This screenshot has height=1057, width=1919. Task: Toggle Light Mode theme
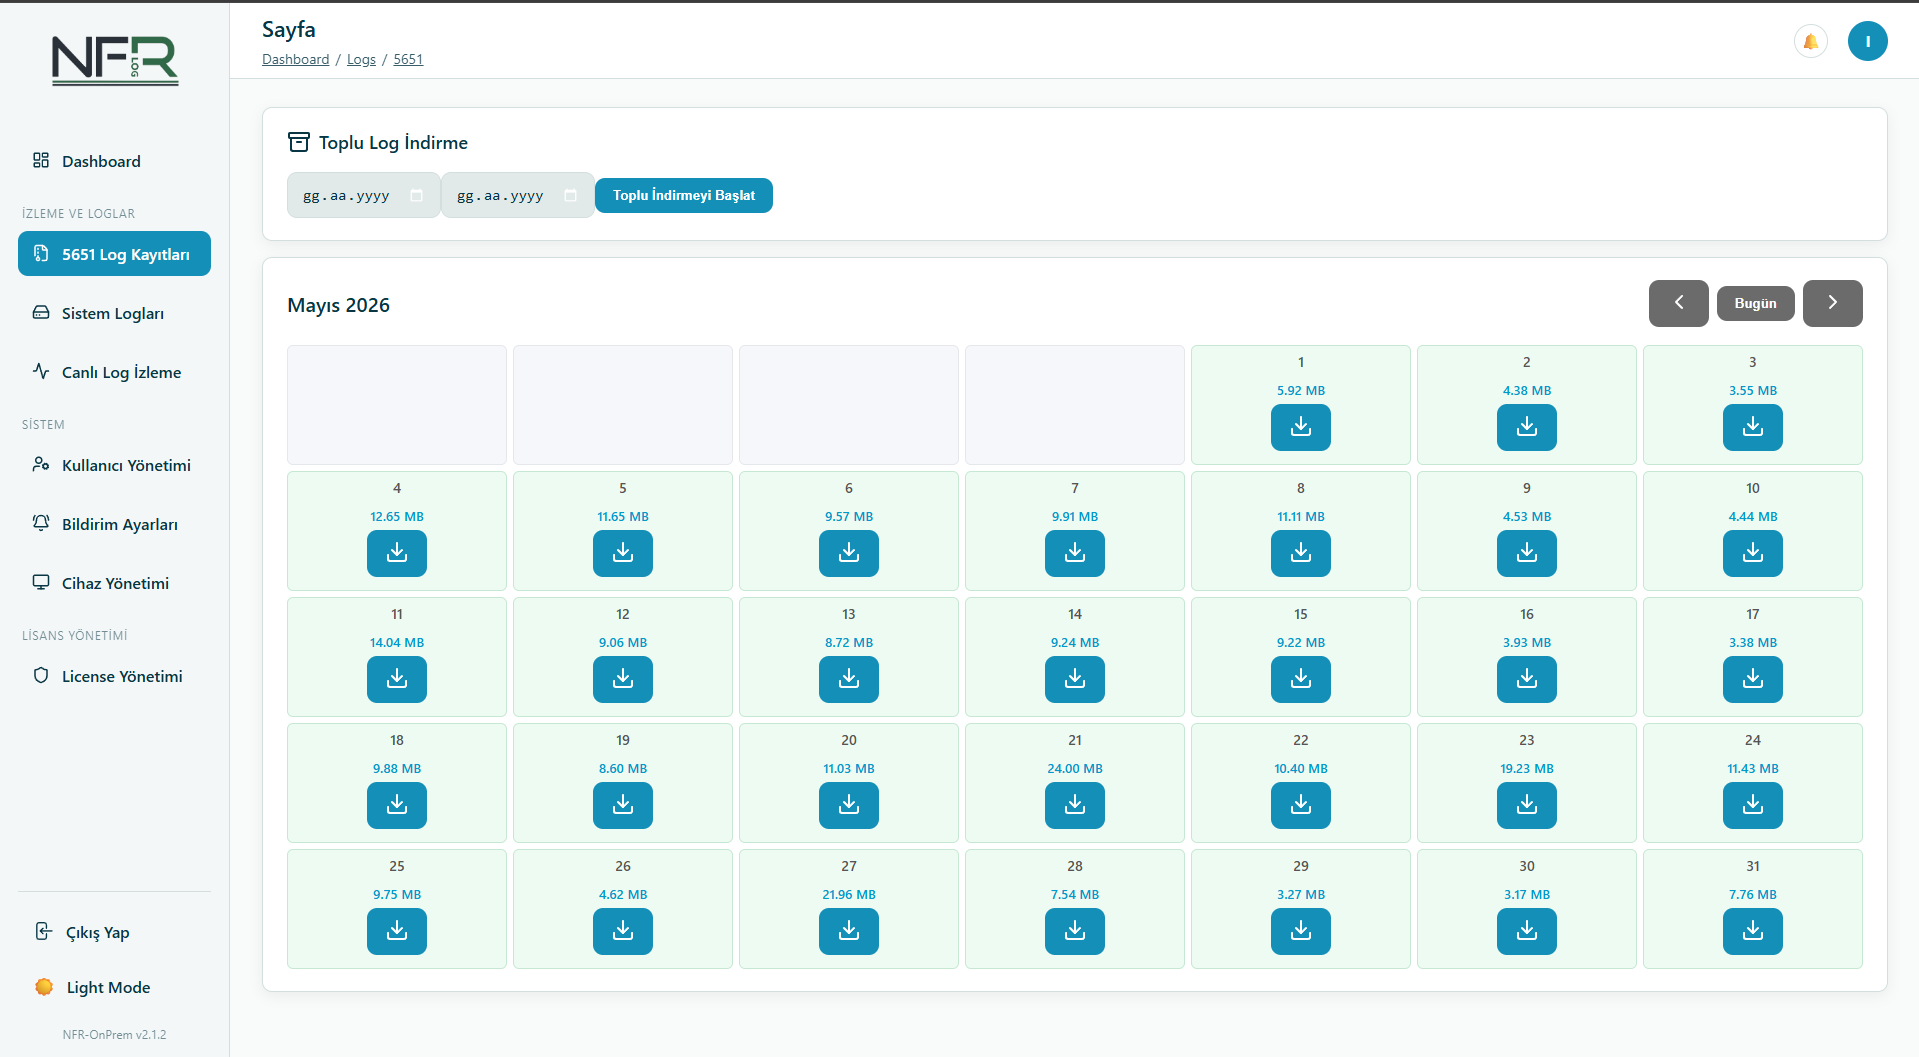(x=114, y=987)
